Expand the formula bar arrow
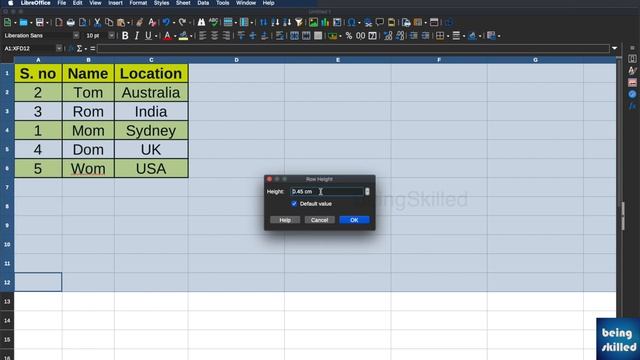Viewport: 640px width, 360px height. point(614,49)
